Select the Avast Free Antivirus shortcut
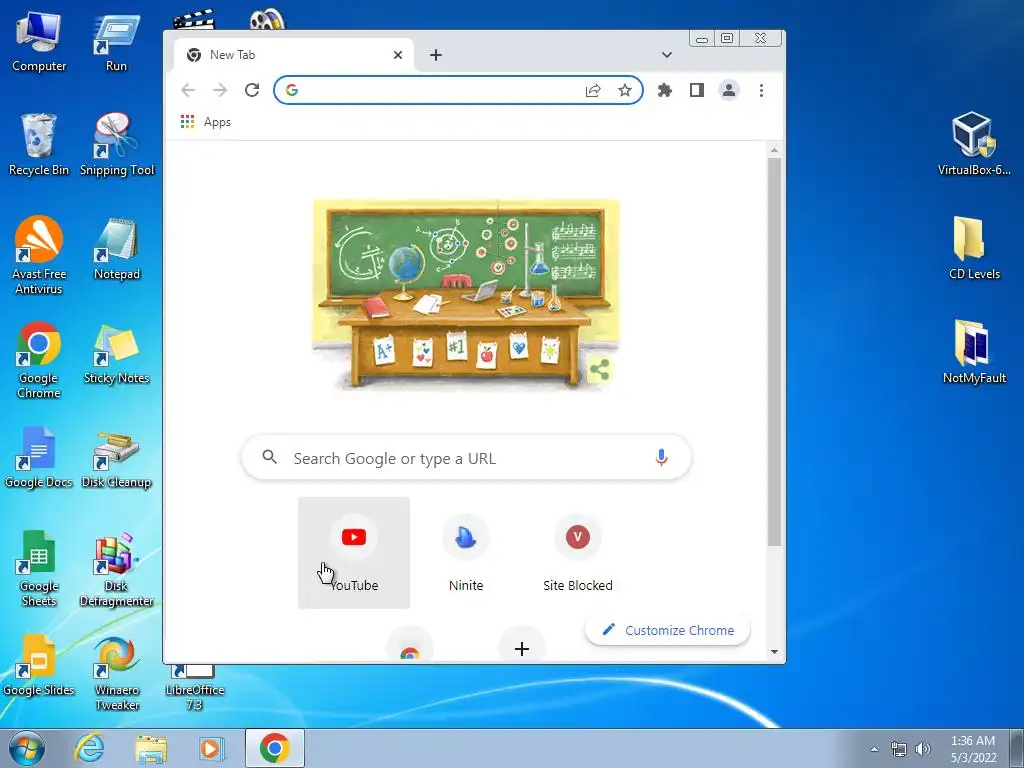The width and height of the screenshot is (1024, 768). coord(39,256)
